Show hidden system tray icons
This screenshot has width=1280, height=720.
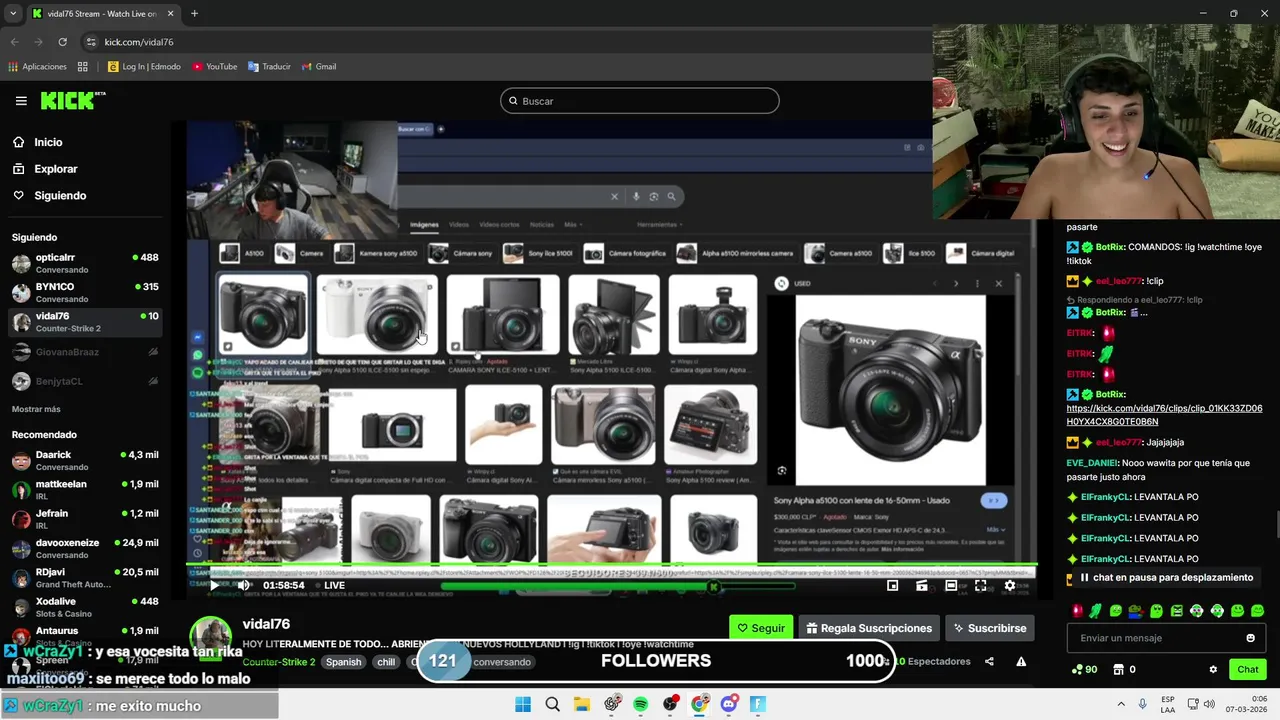click(x=1121, y=704)
